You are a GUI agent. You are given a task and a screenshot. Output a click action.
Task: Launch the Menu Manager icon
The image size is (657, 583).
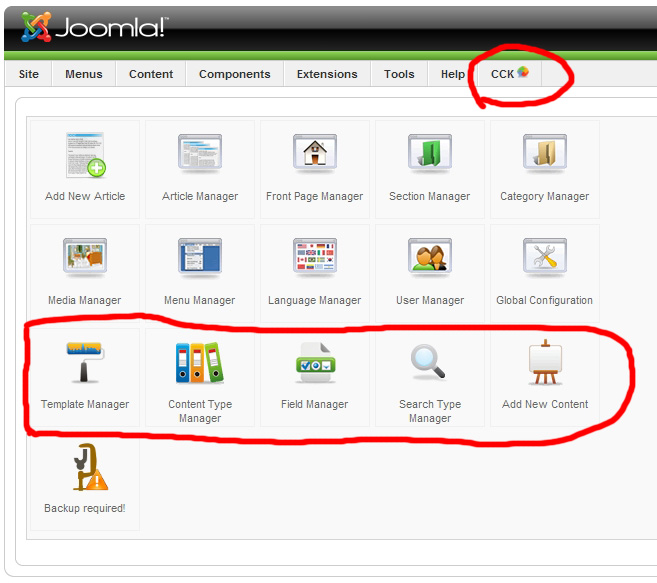[x=200, y=256]
